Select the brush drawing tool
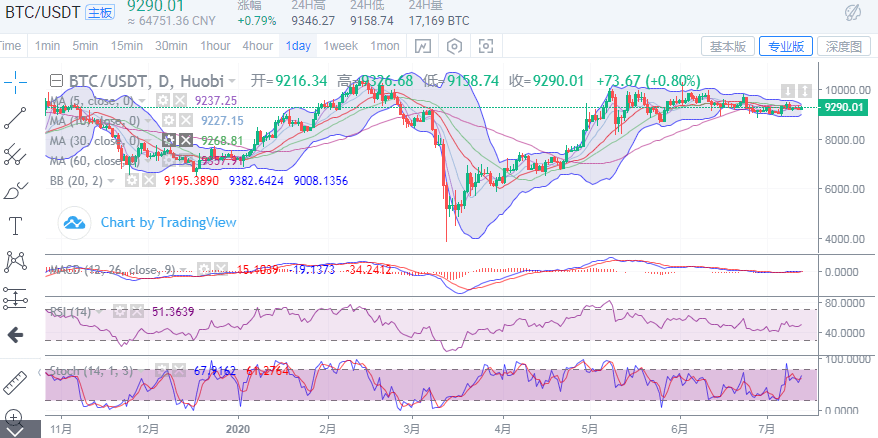This screenshot has height=438, width=878. (15, 190)
